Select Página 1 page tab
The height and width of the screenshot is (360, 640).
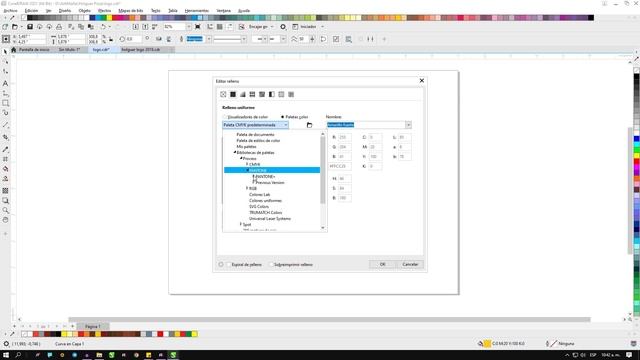pos(93,327)
